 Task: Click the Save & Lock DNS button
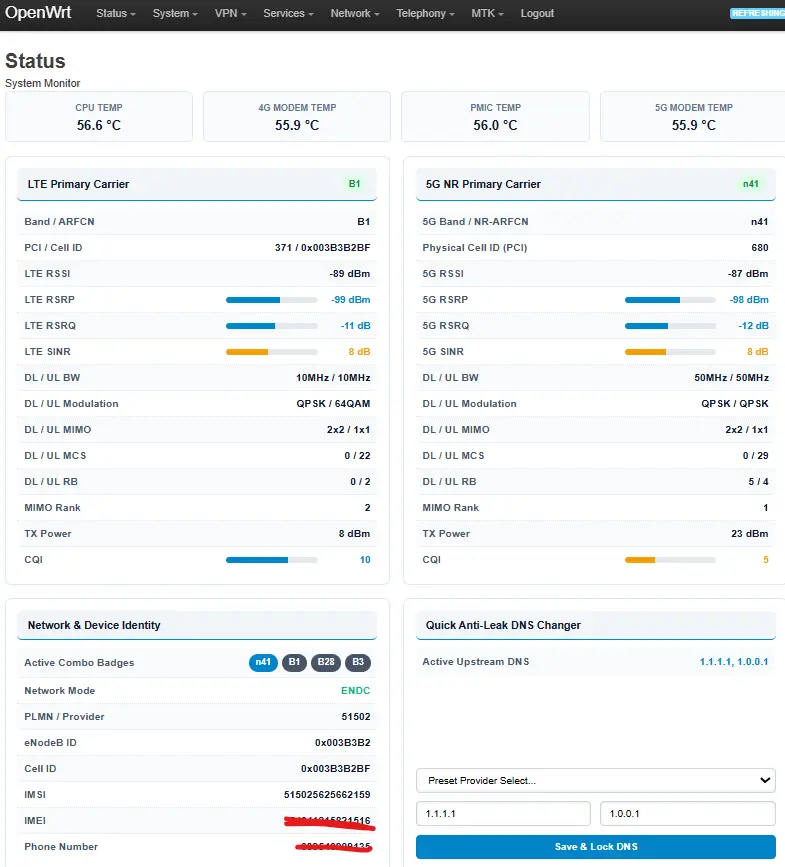click(x=595, y=847)
